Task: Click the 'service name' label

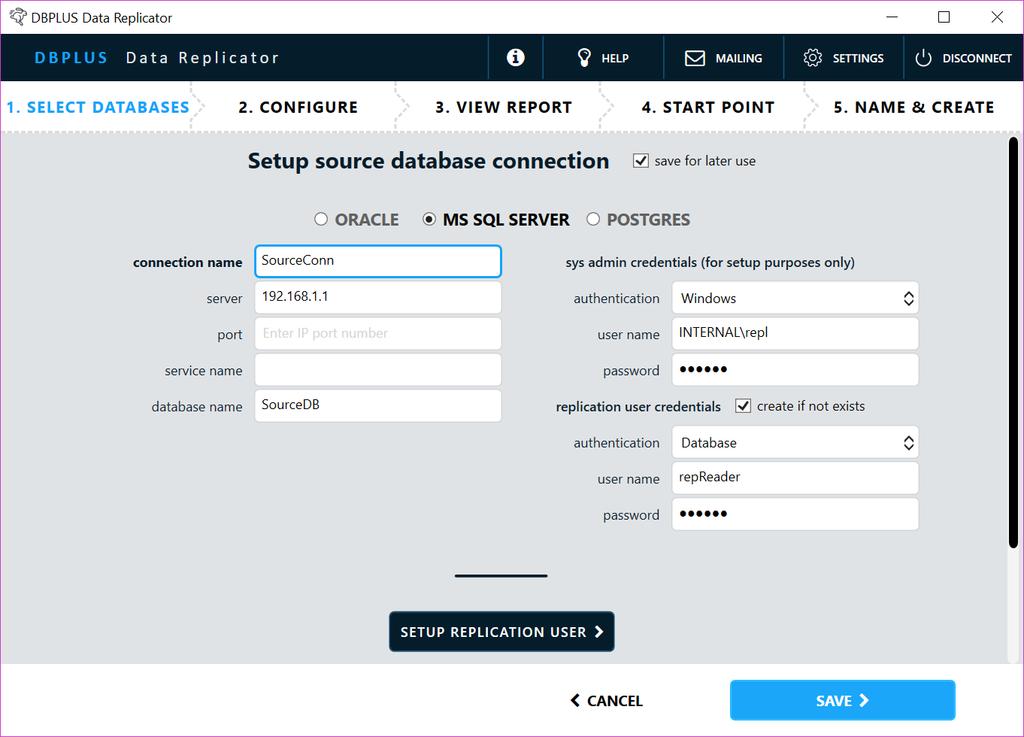Action: [x=203, y=371]
